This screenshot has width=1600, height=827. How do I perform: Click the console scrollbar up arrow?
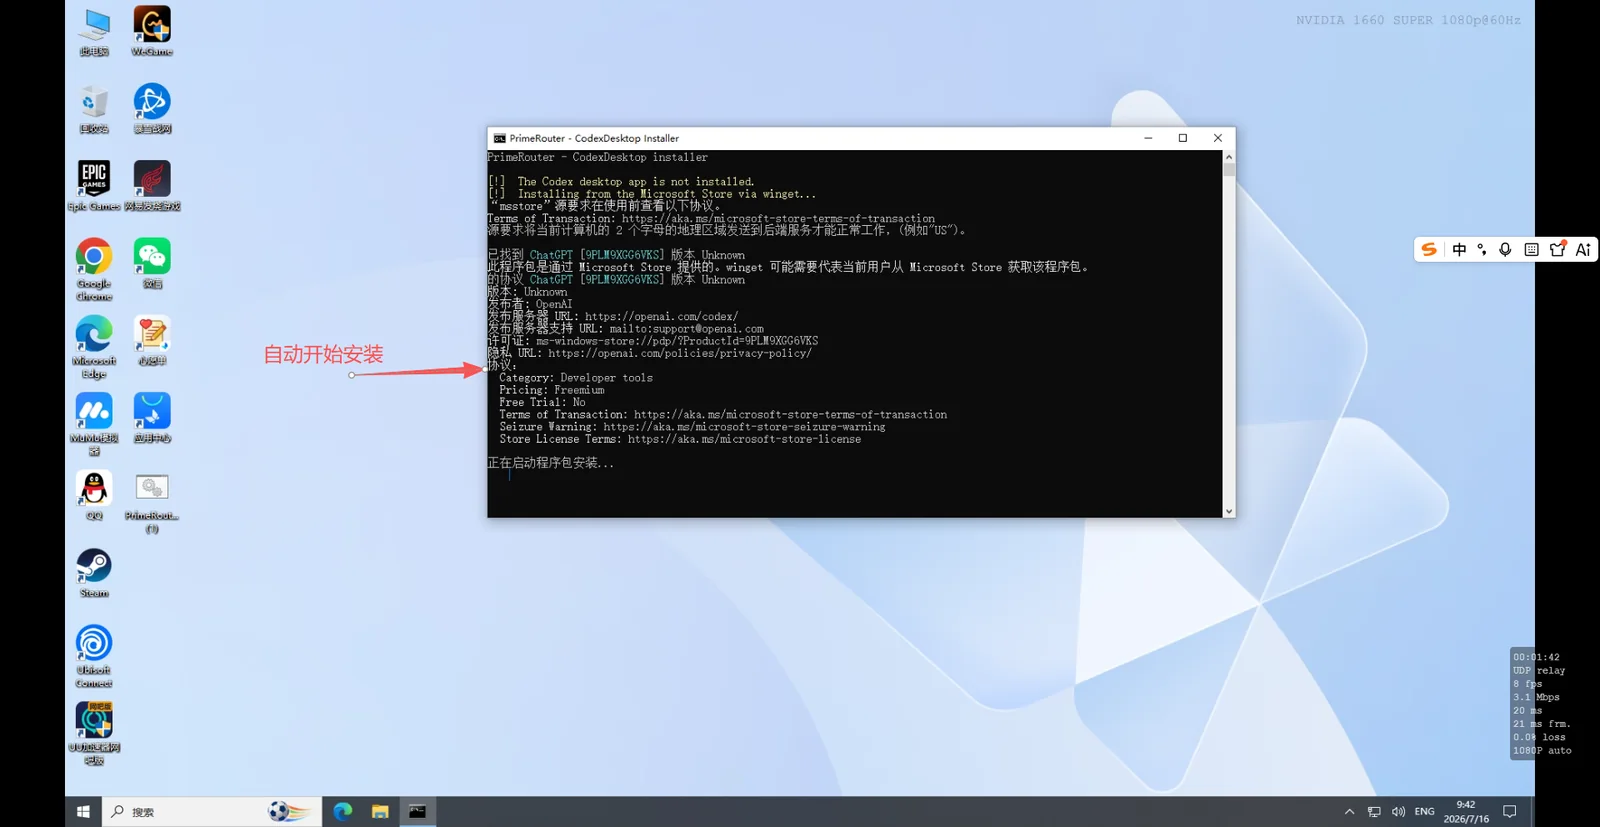(1229, 157)
